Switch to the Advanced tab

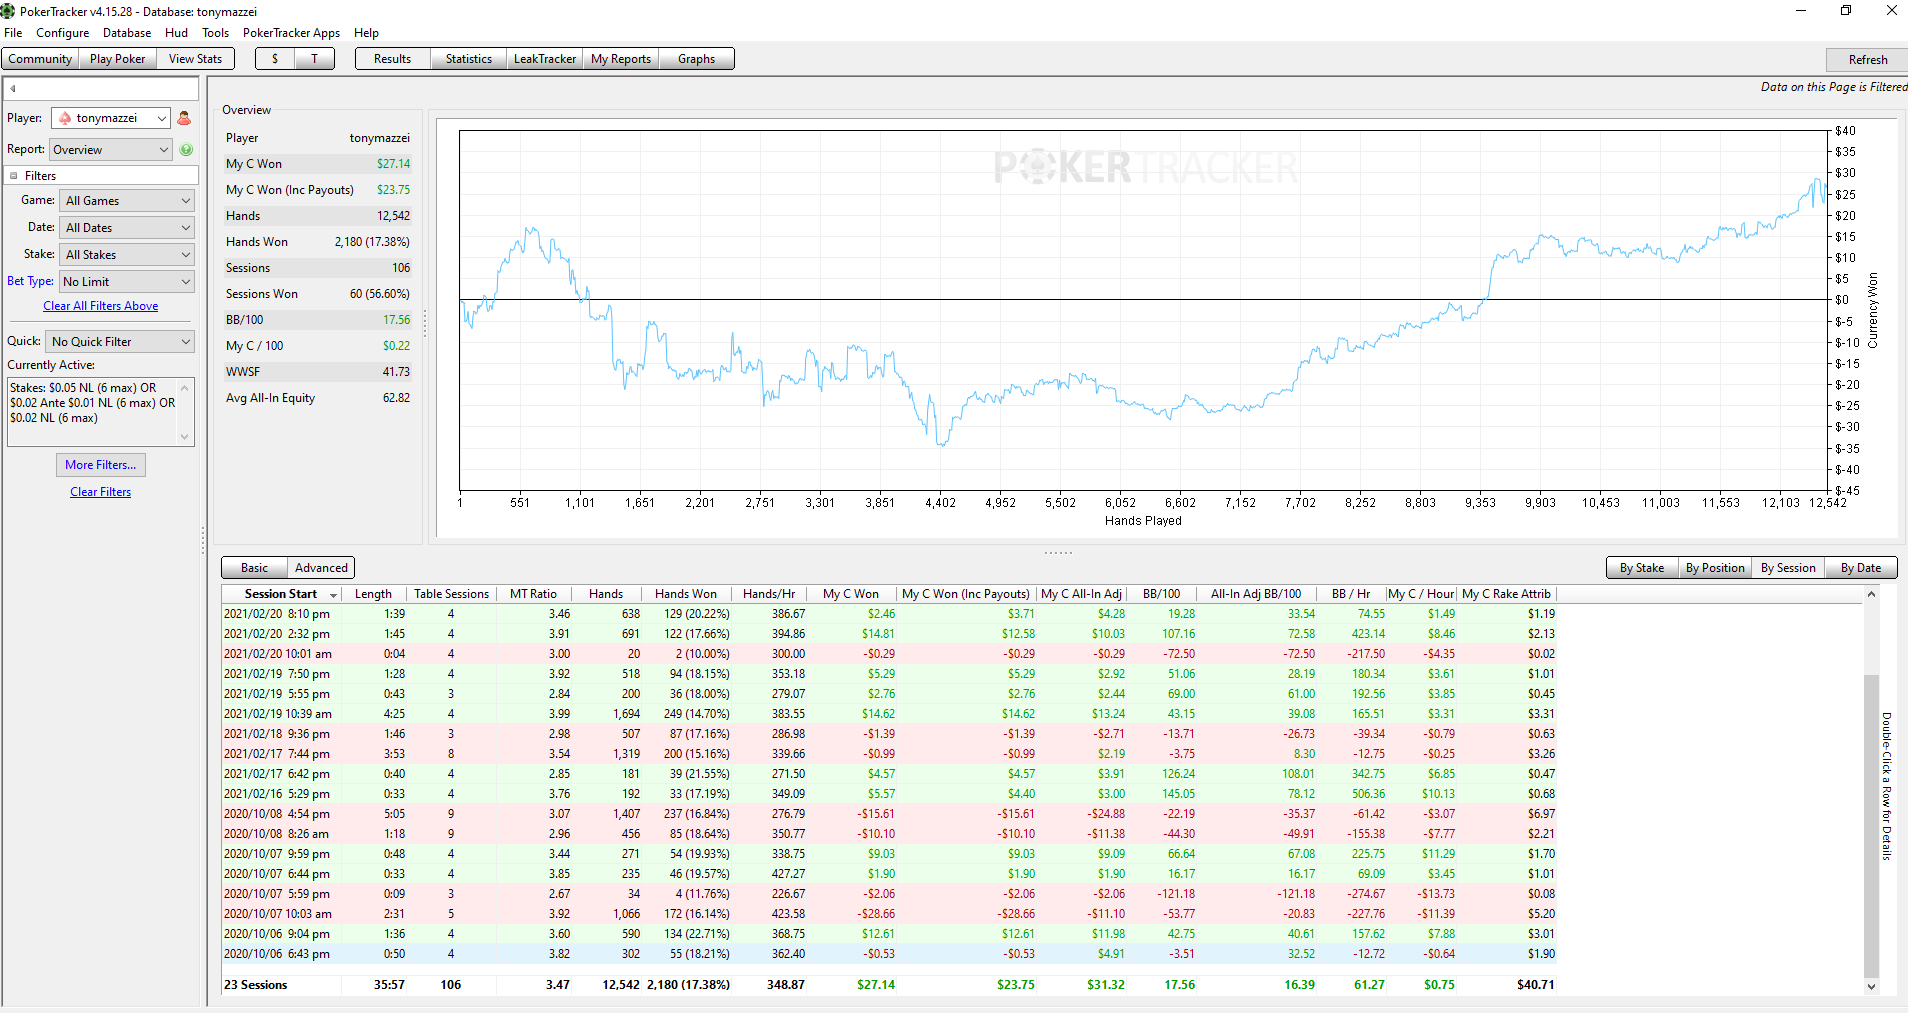321,568
